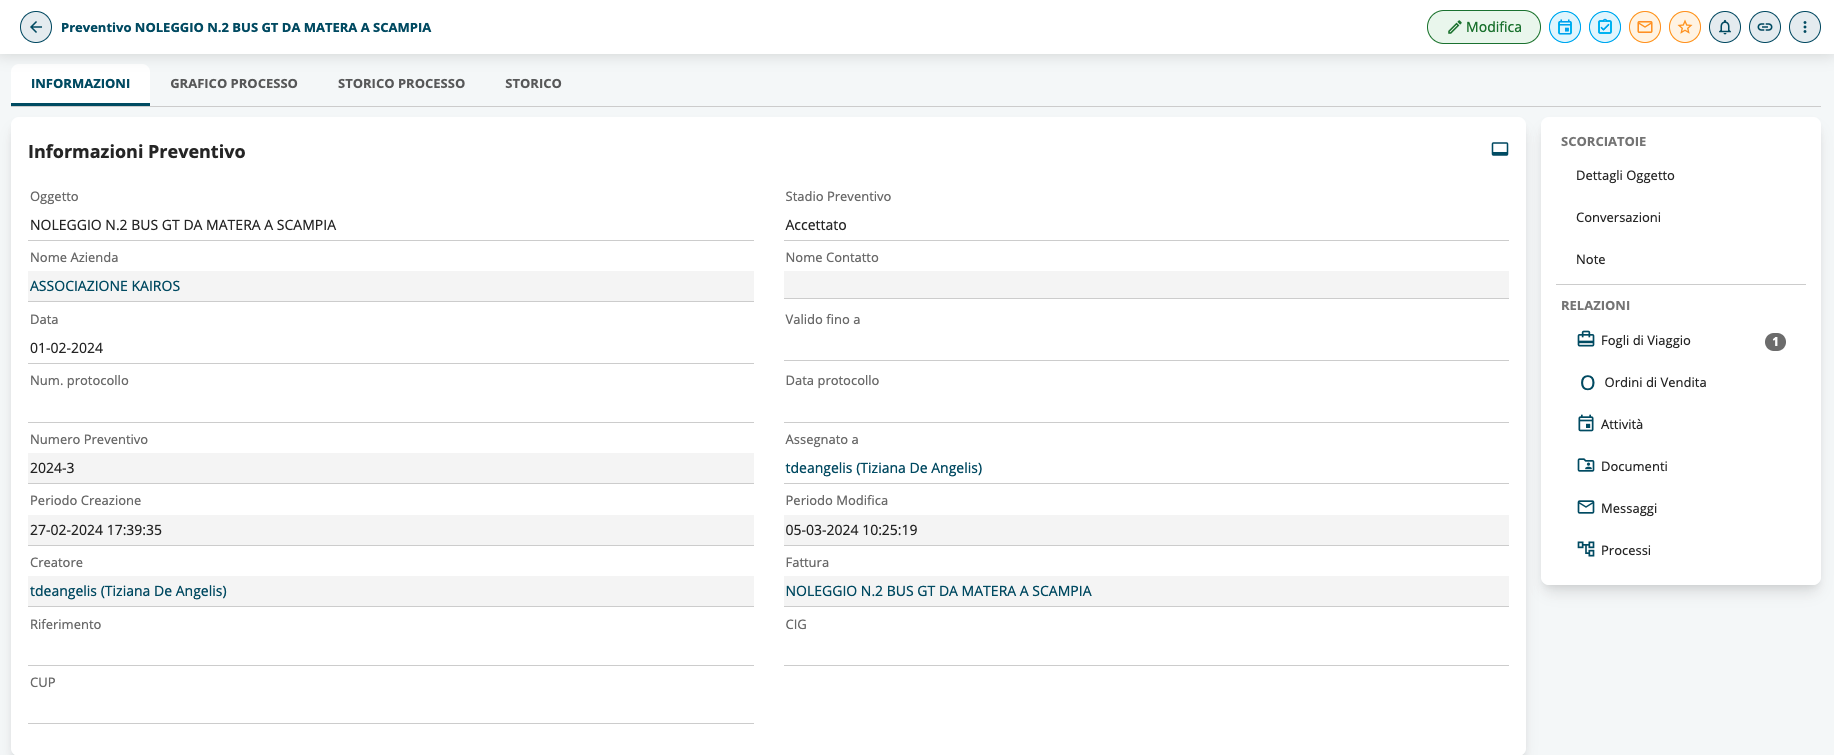The width and height of the screenshot is (1834, 755).
Task: Click the empty Data protocollo field
Action: [x=1146, y=408]
